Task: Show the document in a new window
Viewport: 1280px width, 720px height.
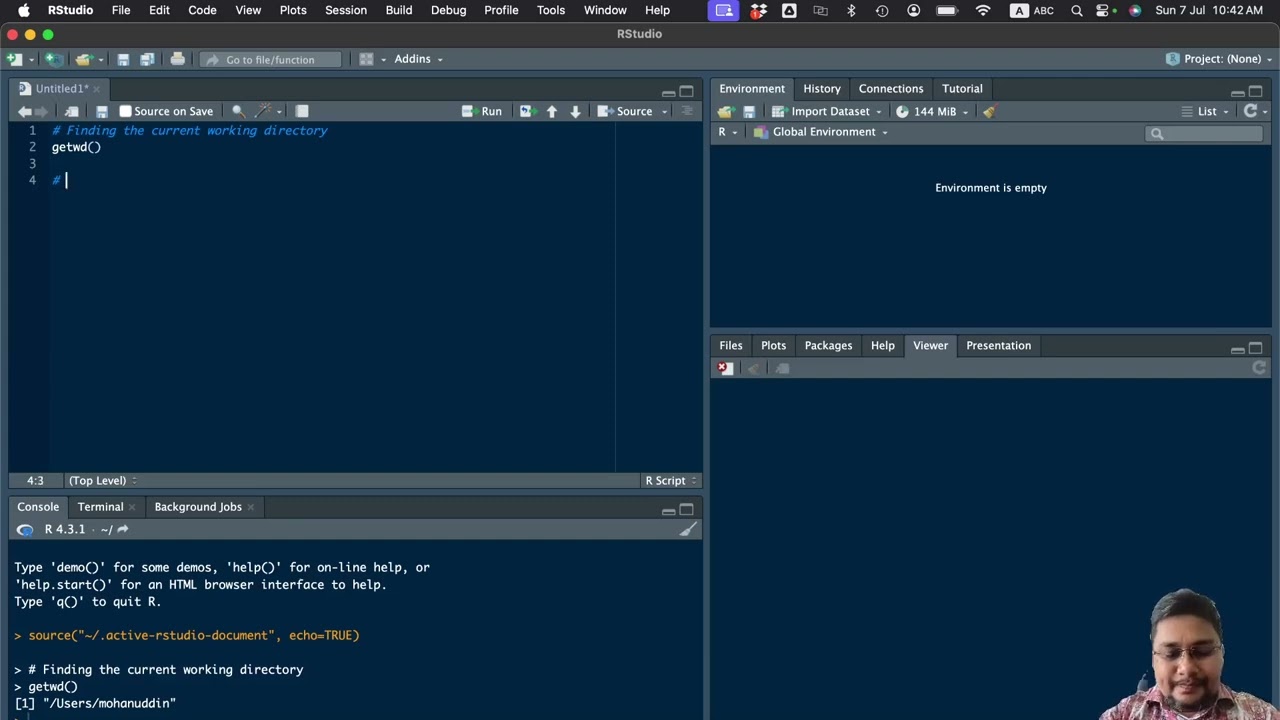Action: tap(72, 111)
